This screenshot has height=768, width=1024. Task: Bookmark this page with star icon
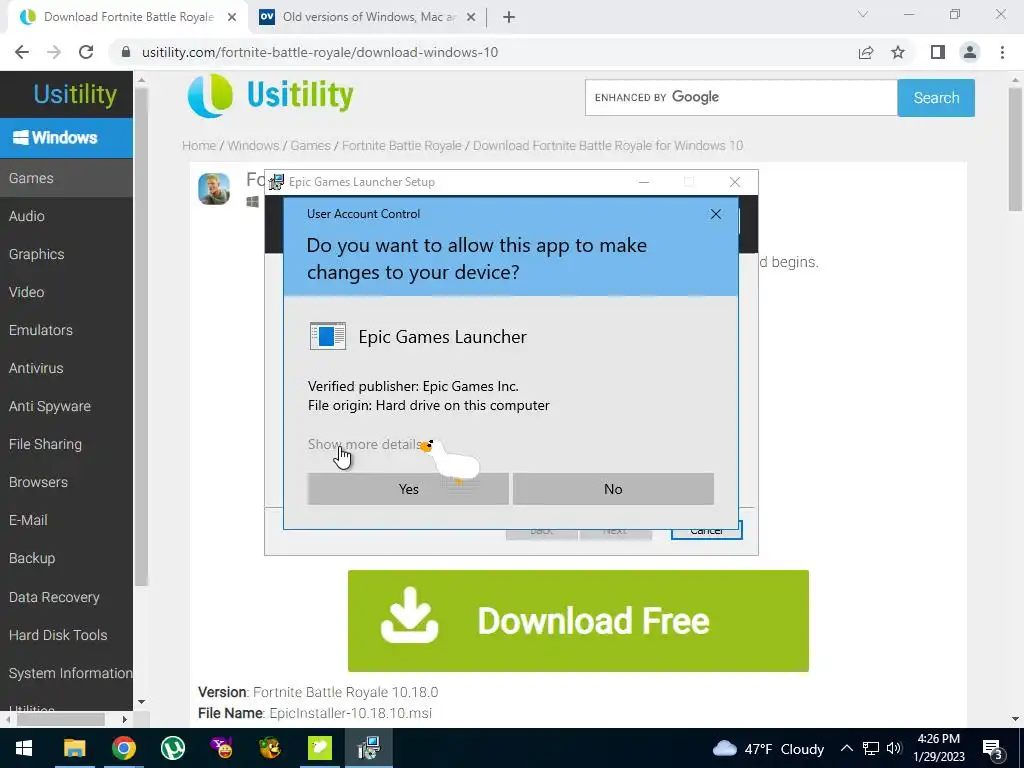[x=898, y=52]
